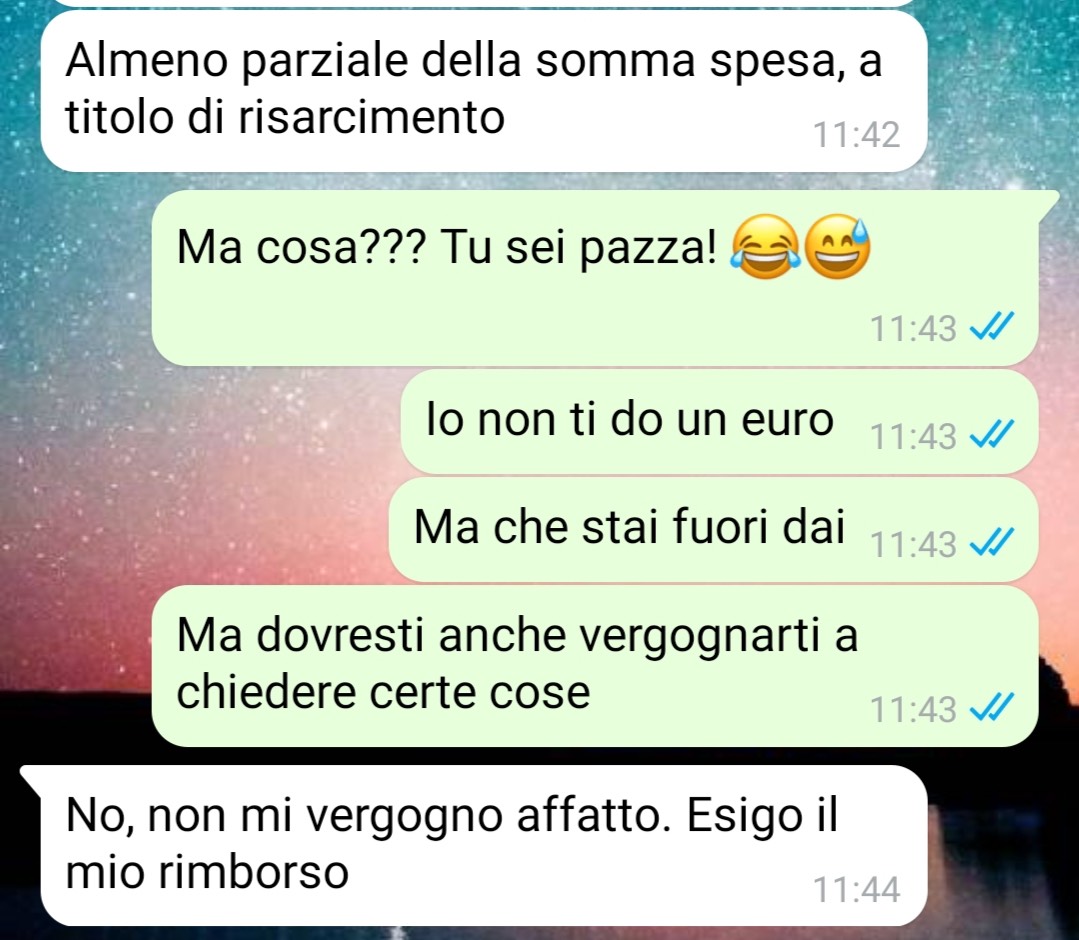
Task: Tap read checkmarks on 'Ma che stai fuori dai'
Action: (992, 543)
